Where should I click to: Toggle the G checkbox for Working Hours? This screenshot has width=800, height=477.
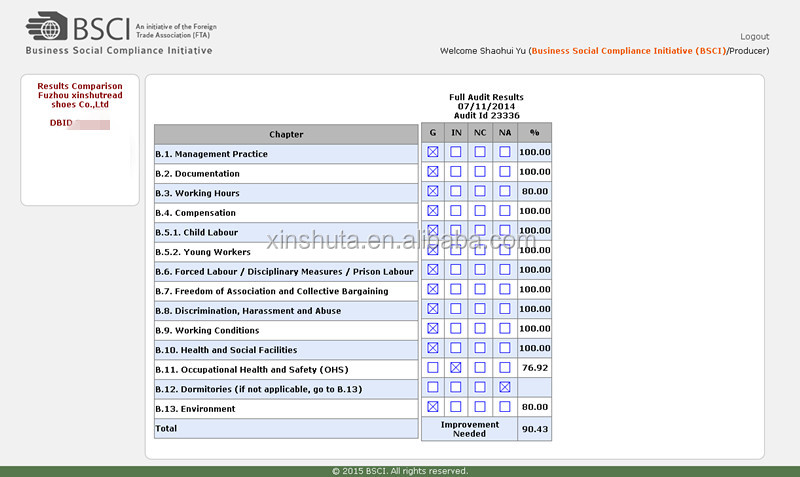point(433,191)
